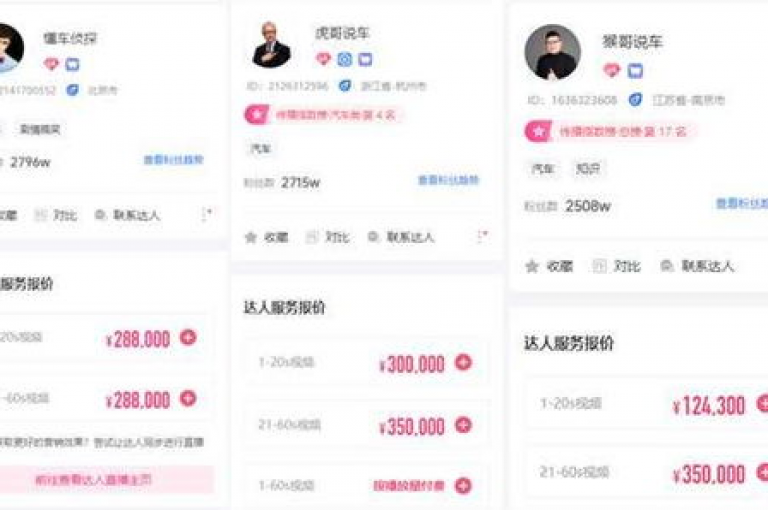The width and height of the screenshot is (768, 510).
Task: Click 对比 compare icon on 虎哥说车 card
Action: (312, 238)
